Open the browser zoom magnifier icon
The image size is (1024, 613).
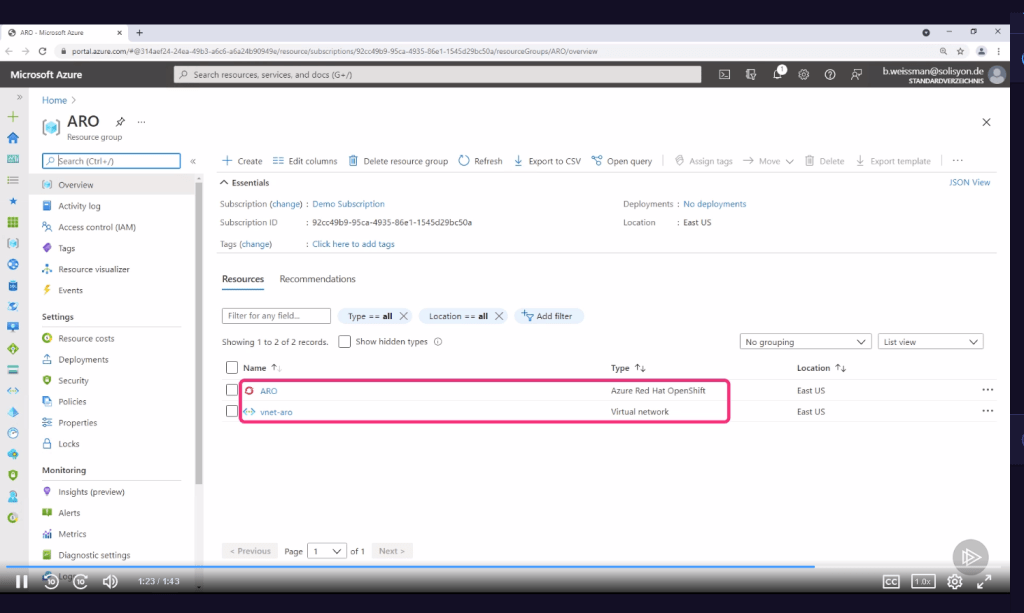pyautogui.click(x=943, y=51)
